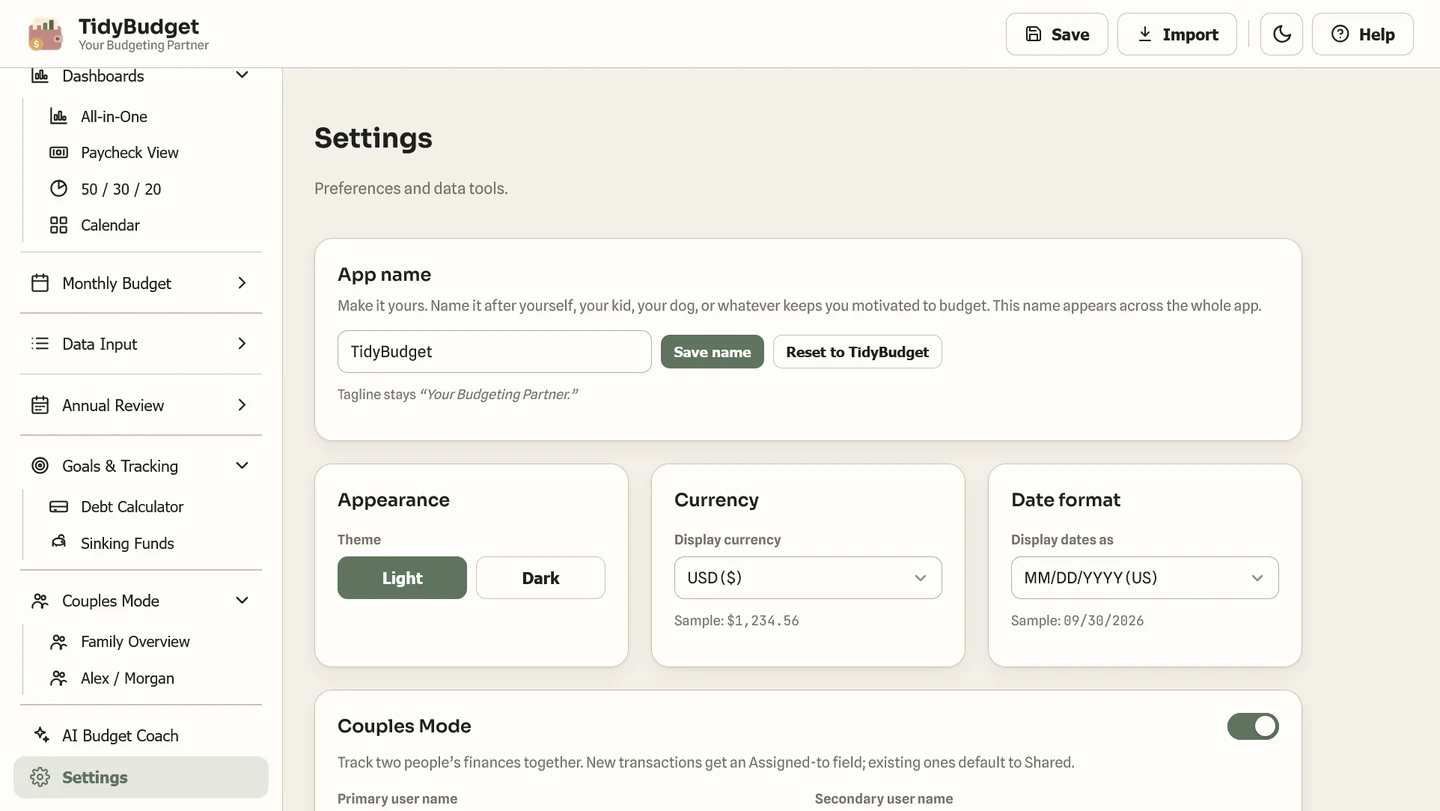Viewport: 1440px width, 811px height.
Task: Click the Debt Calculator card icon
Action: pyautogui.click(x=59, y=507)
